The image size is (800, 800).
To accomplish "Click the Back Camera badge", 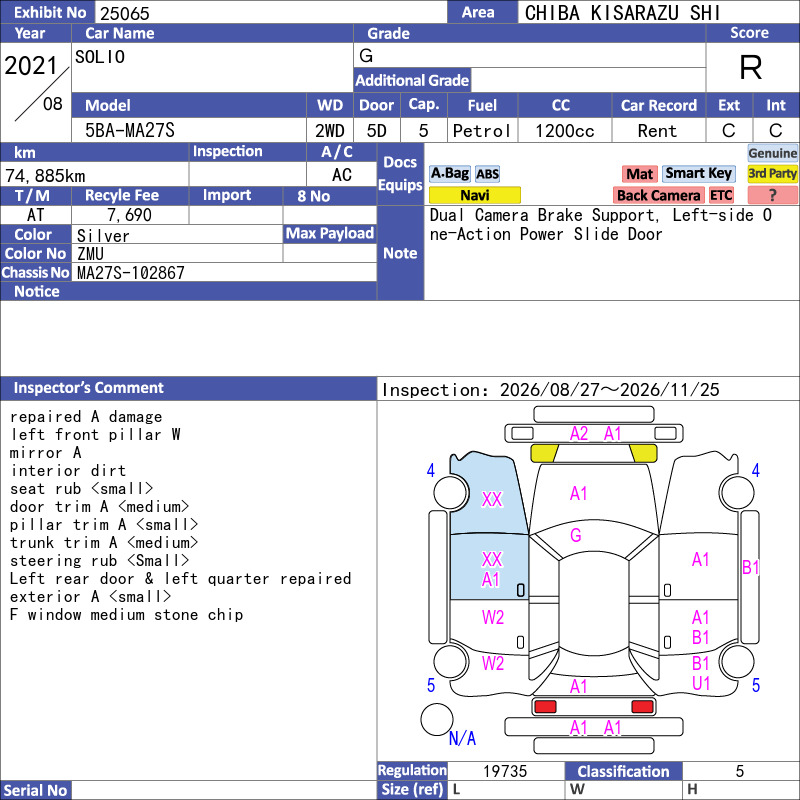I will (x=658, y=195).
